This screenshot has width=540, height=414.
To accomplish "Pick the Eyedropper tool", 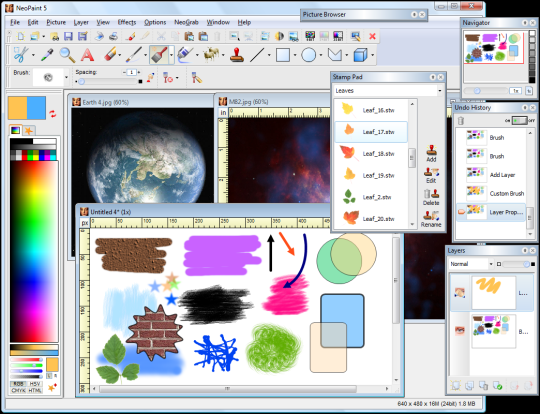I will coord(47,55).
